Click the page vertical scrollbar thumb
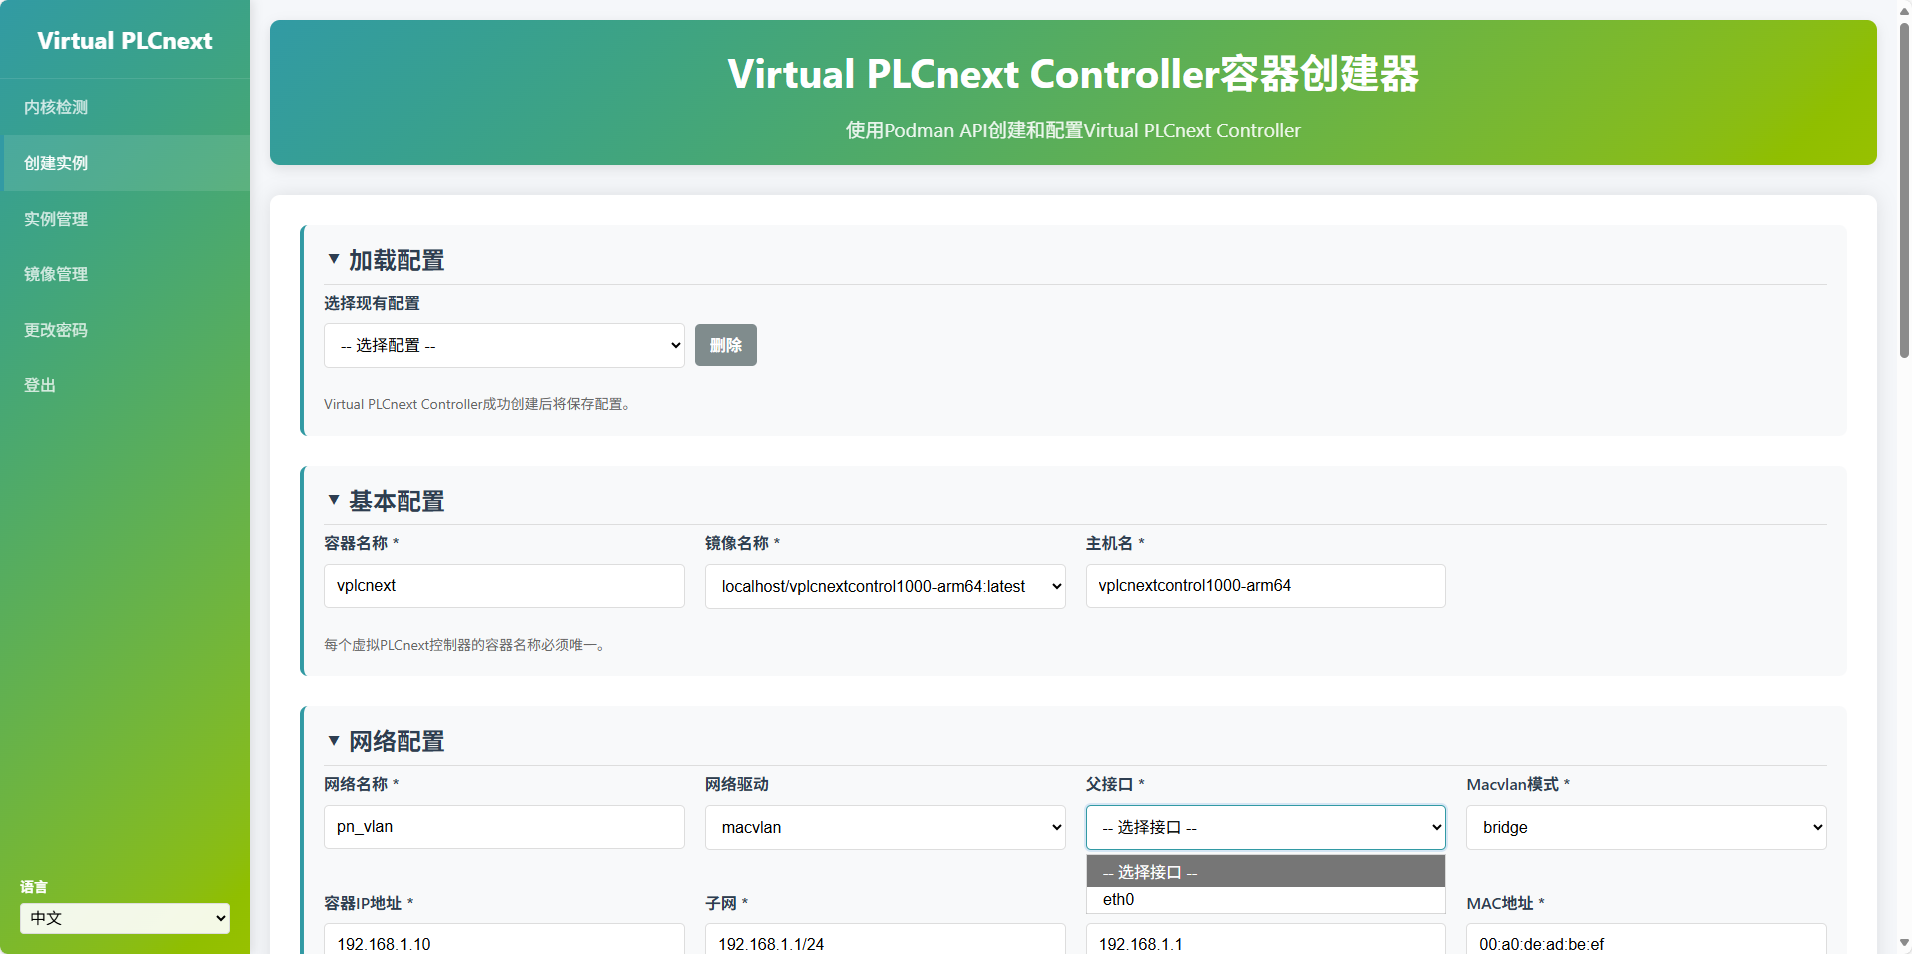 coord(1904,190)
